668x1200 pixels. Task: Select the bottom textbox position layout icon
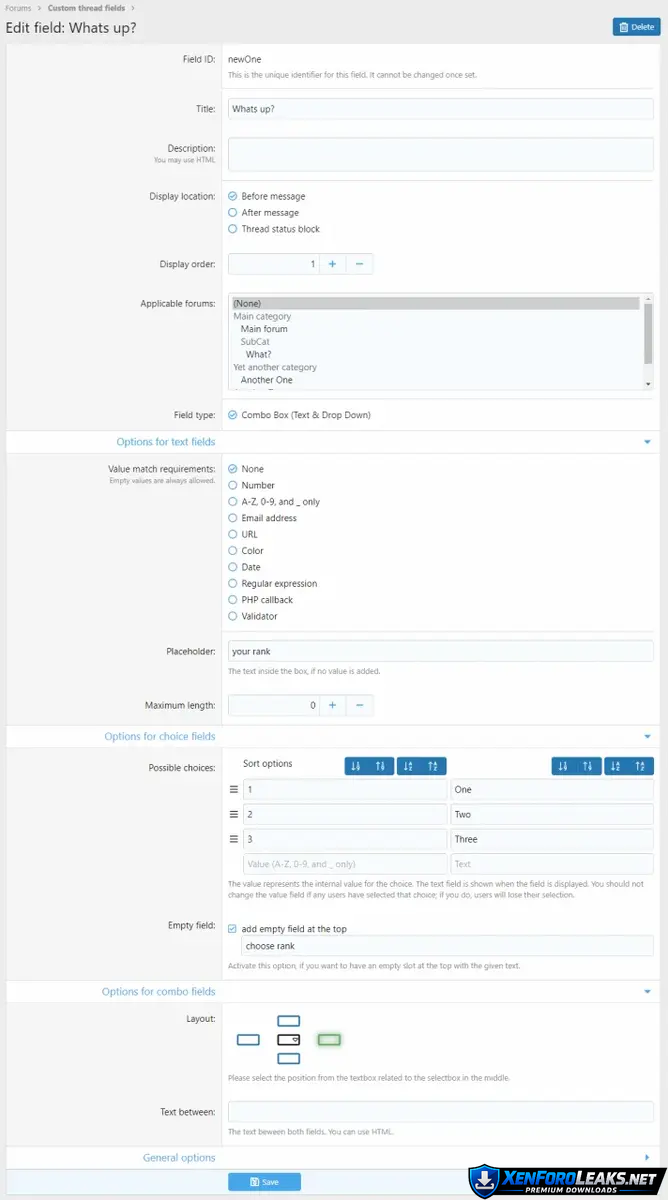click(x=288, y=1059)
